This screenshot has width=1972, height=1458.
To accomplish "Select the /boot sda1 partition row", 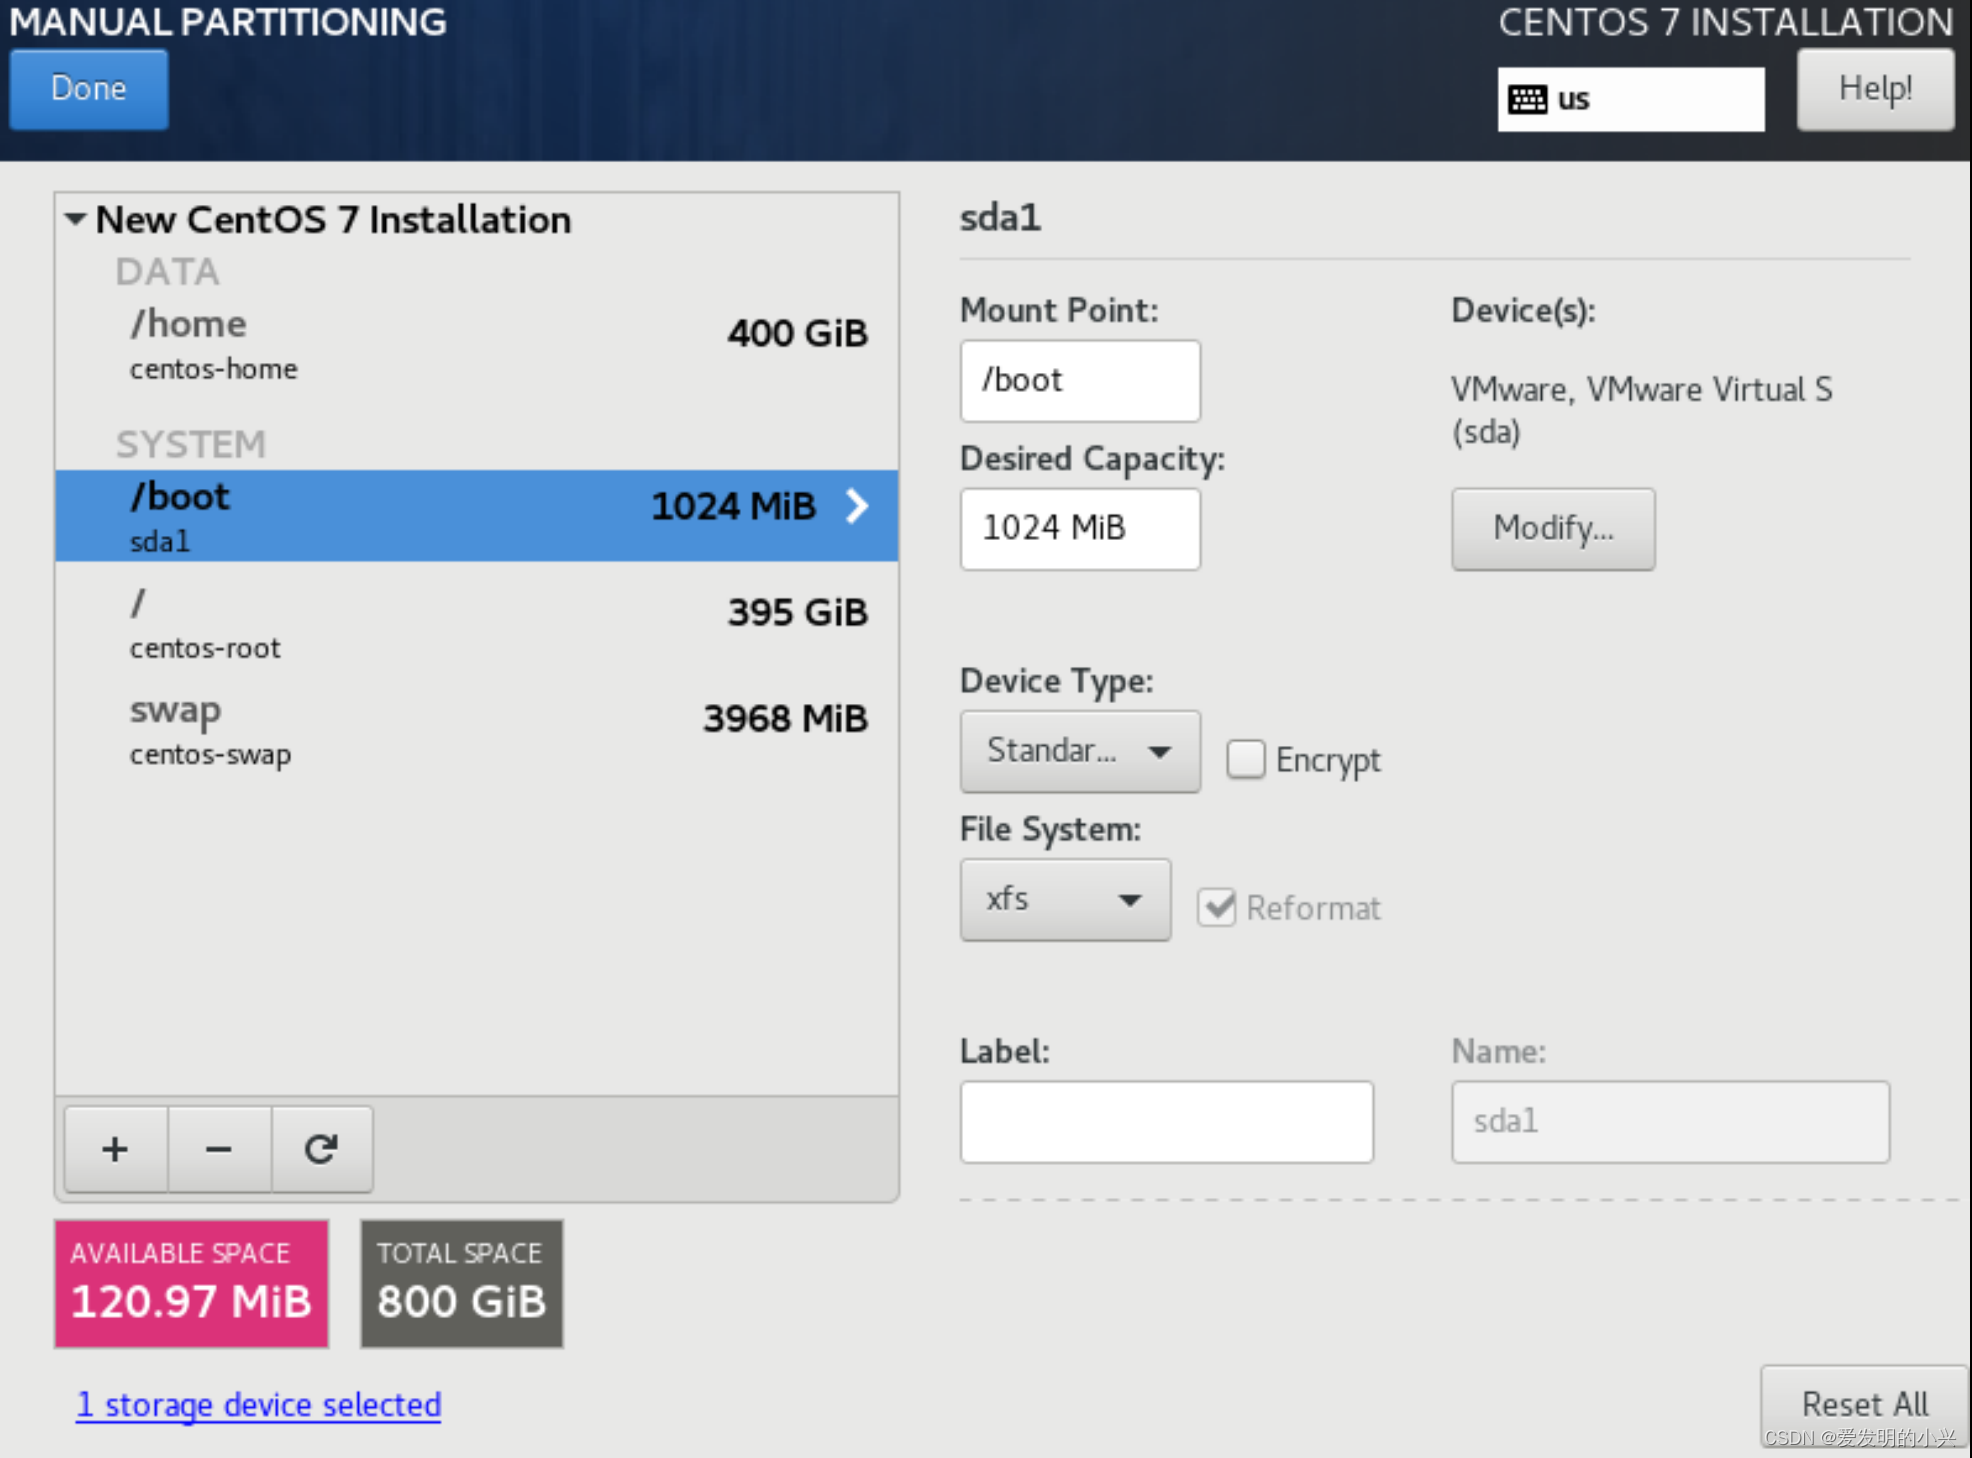I will pyautogui.click(x=477, y=516).
